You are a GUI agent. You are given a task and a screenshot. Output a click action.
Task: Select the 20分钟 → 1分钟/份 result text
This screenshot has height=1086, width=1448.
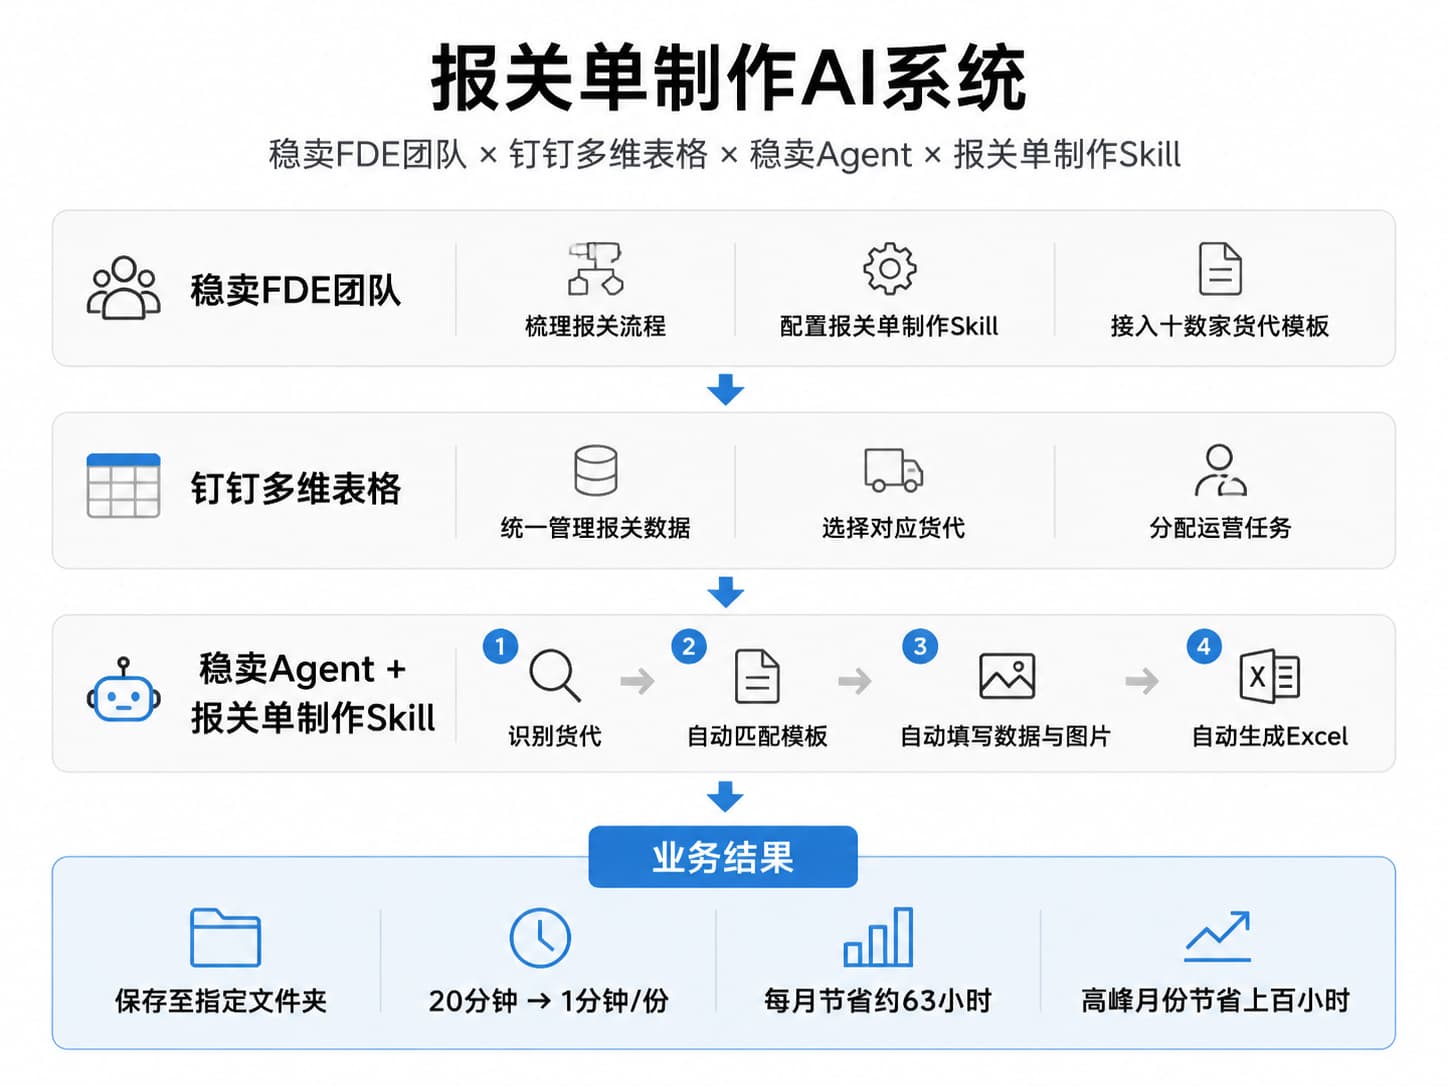(x=548, y=1001)
